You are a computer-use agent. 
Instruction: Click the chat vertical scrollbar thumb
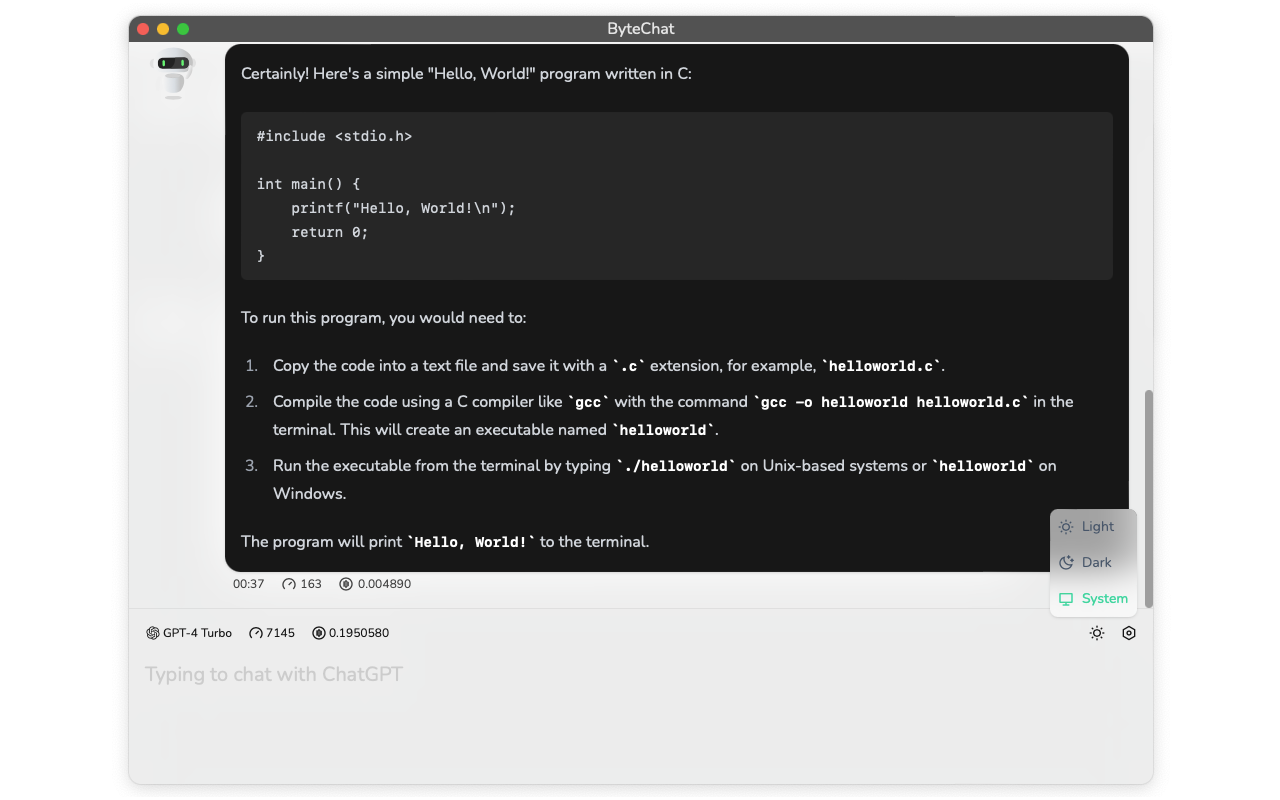[x=1149, y=499]
